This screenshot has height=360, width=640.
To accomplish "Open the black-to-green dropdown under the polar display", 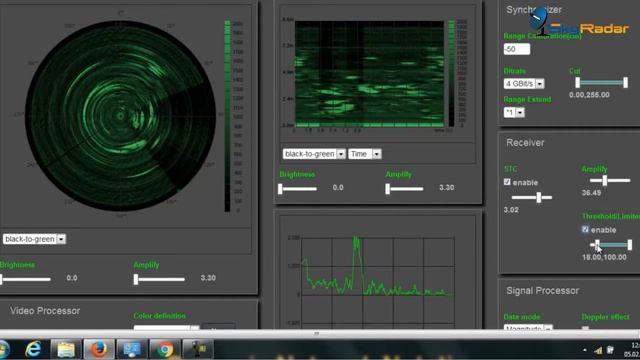I will click(34, 239).
